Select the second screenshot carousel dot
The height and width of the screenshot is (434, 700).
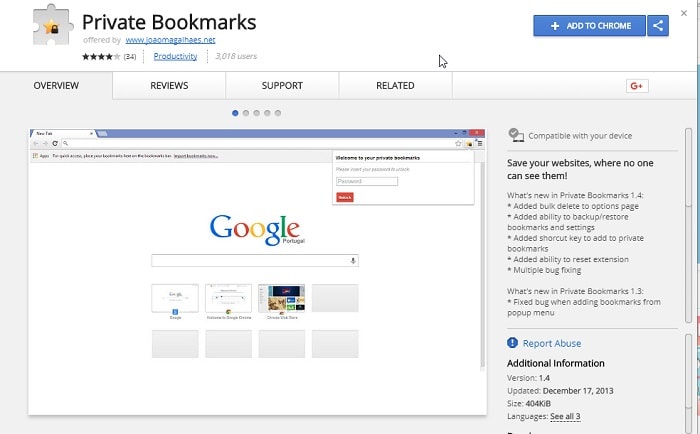pyautogui.click(x=246, y=113)
